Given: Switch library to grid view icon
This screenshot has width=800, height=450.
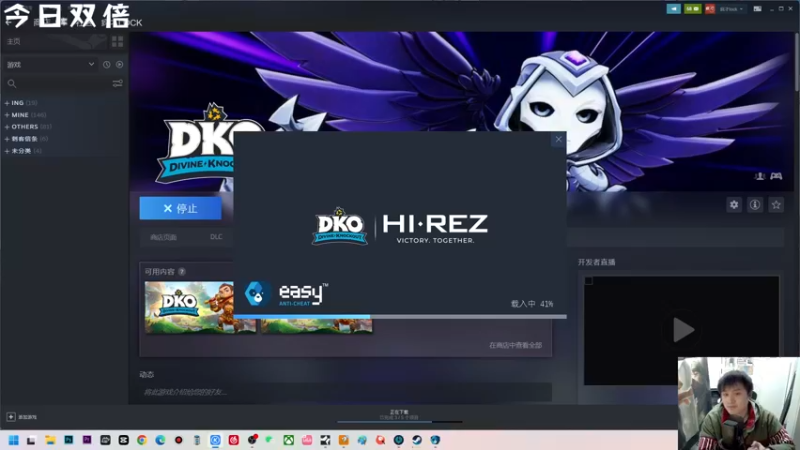Looking at the screenshot, I should (117, 41).
